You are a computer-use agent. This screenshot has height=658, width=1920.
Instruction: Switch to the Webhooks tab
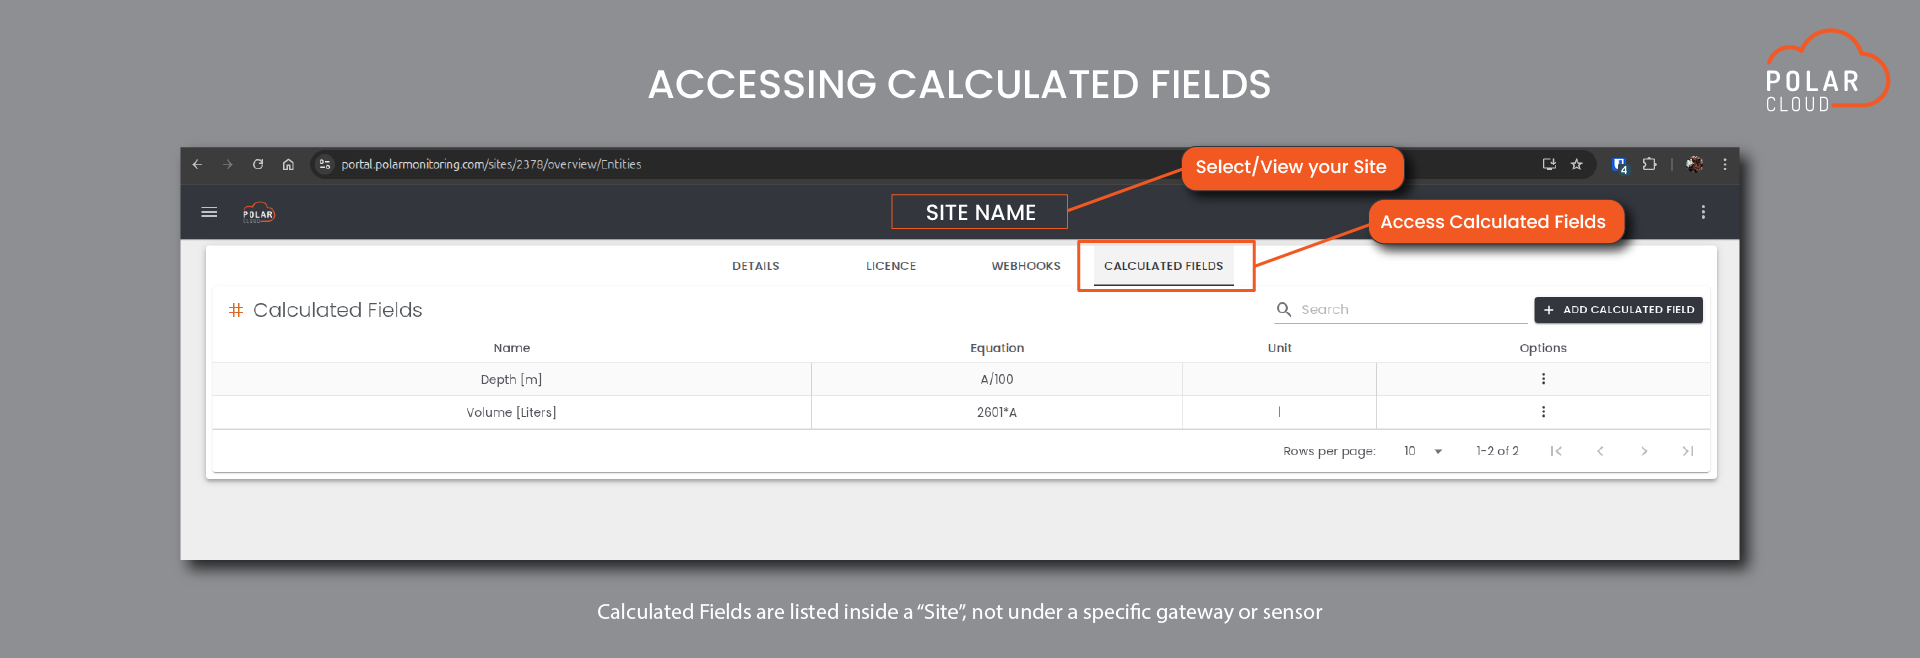pos(1026,266)
